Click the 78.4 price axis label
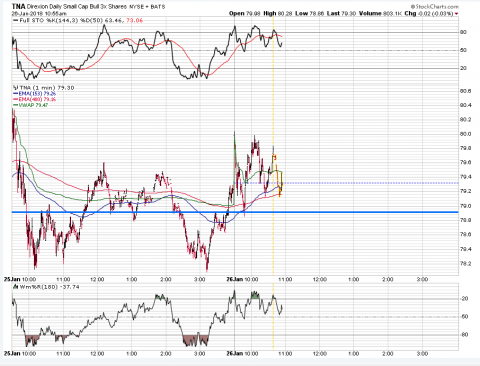Image resolution: width=480 pixels, height=366 pixels. pyautogui.click(x=466, y=249)
